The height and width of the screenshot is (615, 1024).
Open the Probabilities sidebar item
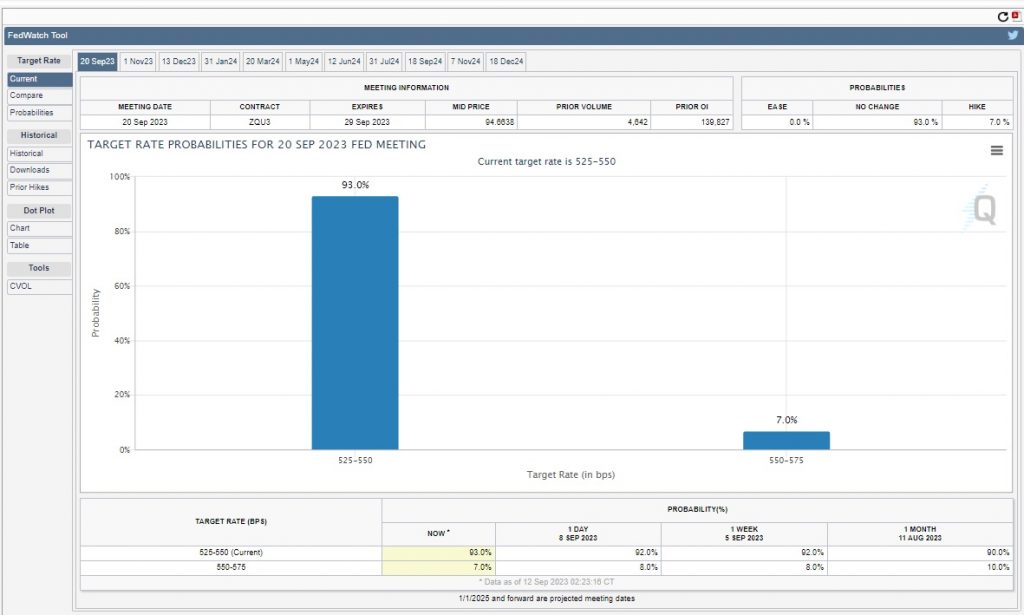40,112
